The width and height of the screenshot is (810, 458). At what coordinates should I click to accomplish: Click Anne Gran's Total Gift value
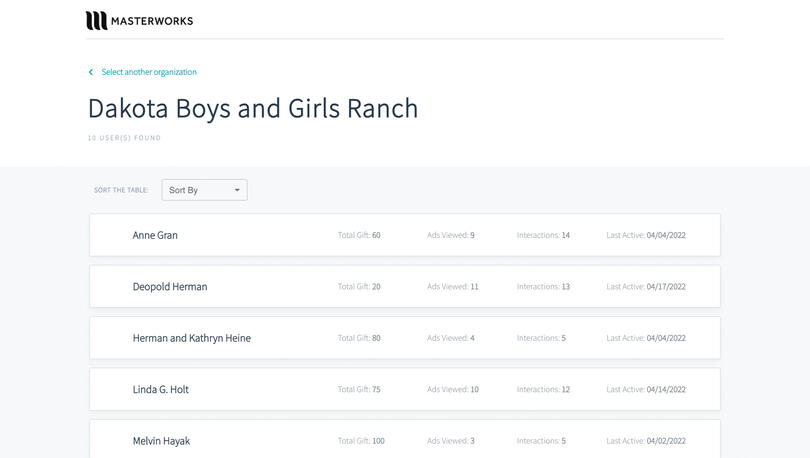pos(376,236)
